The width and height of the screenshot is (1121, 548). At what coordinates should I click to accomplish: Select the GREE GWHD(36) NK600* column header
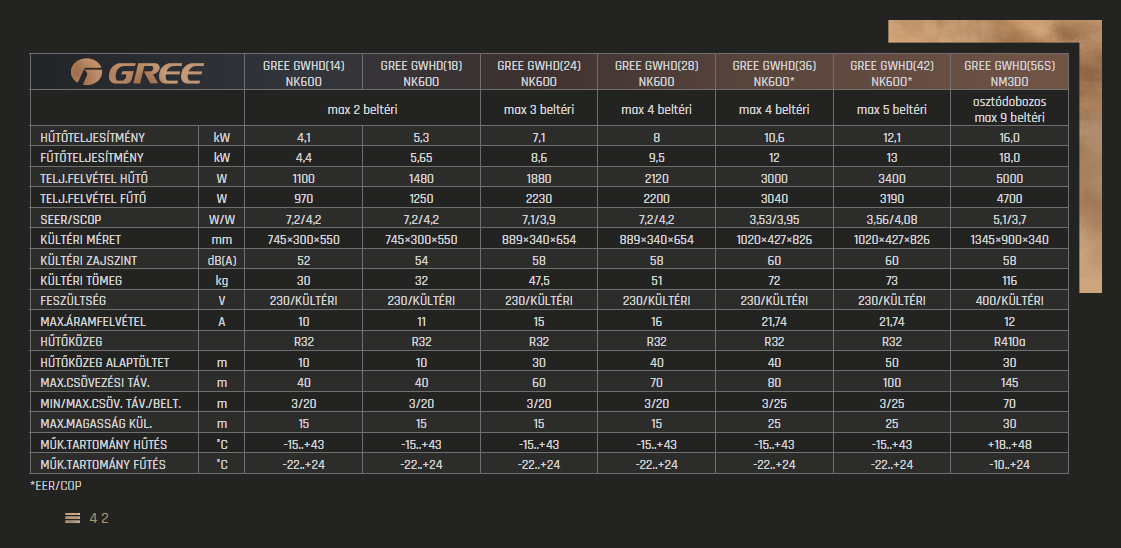[x=774, y=73]
